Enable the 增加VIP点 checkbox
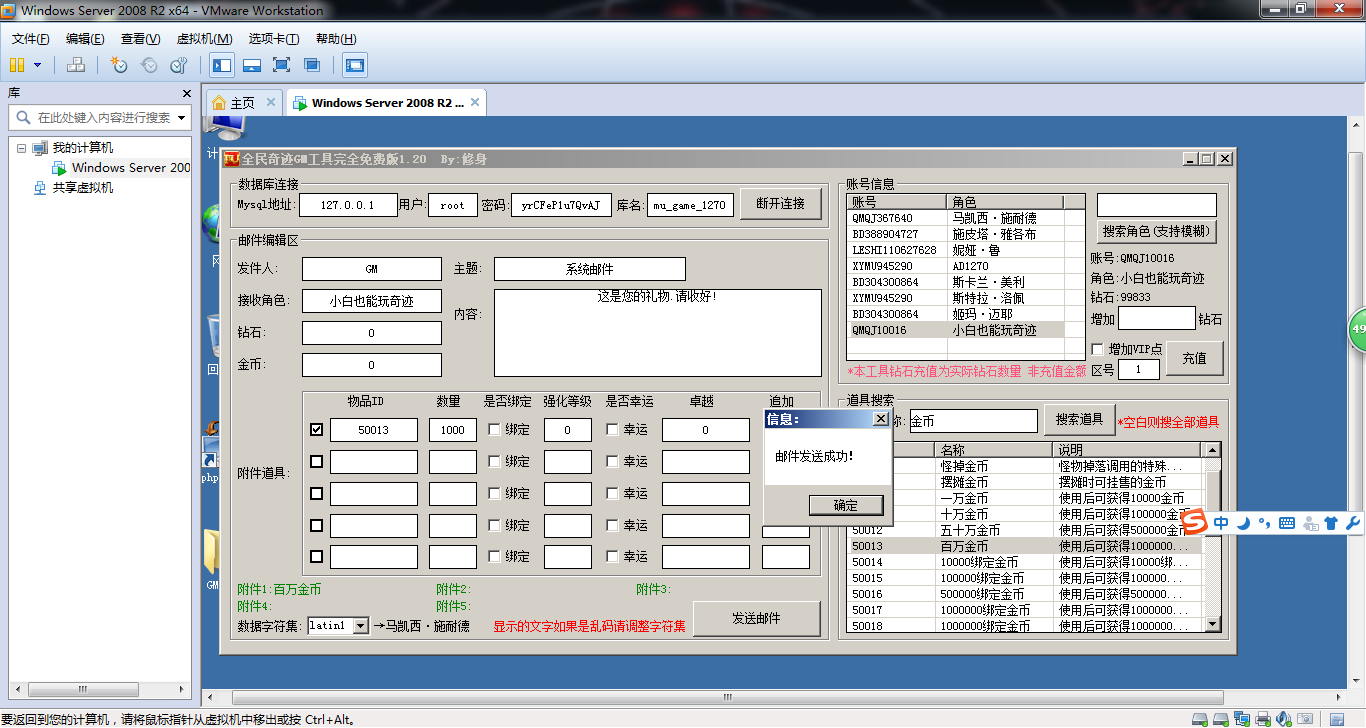Viewport: 1366px width, 728px height. click(x=1098, y=349)
